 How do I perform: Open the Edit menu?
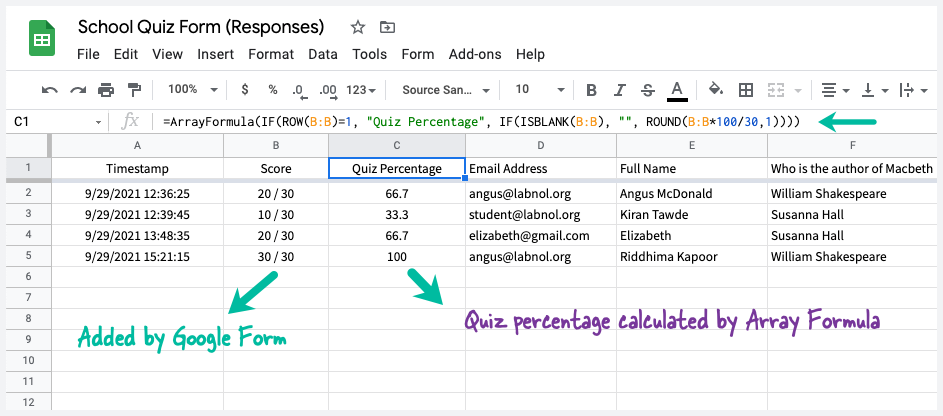[126, 54]
